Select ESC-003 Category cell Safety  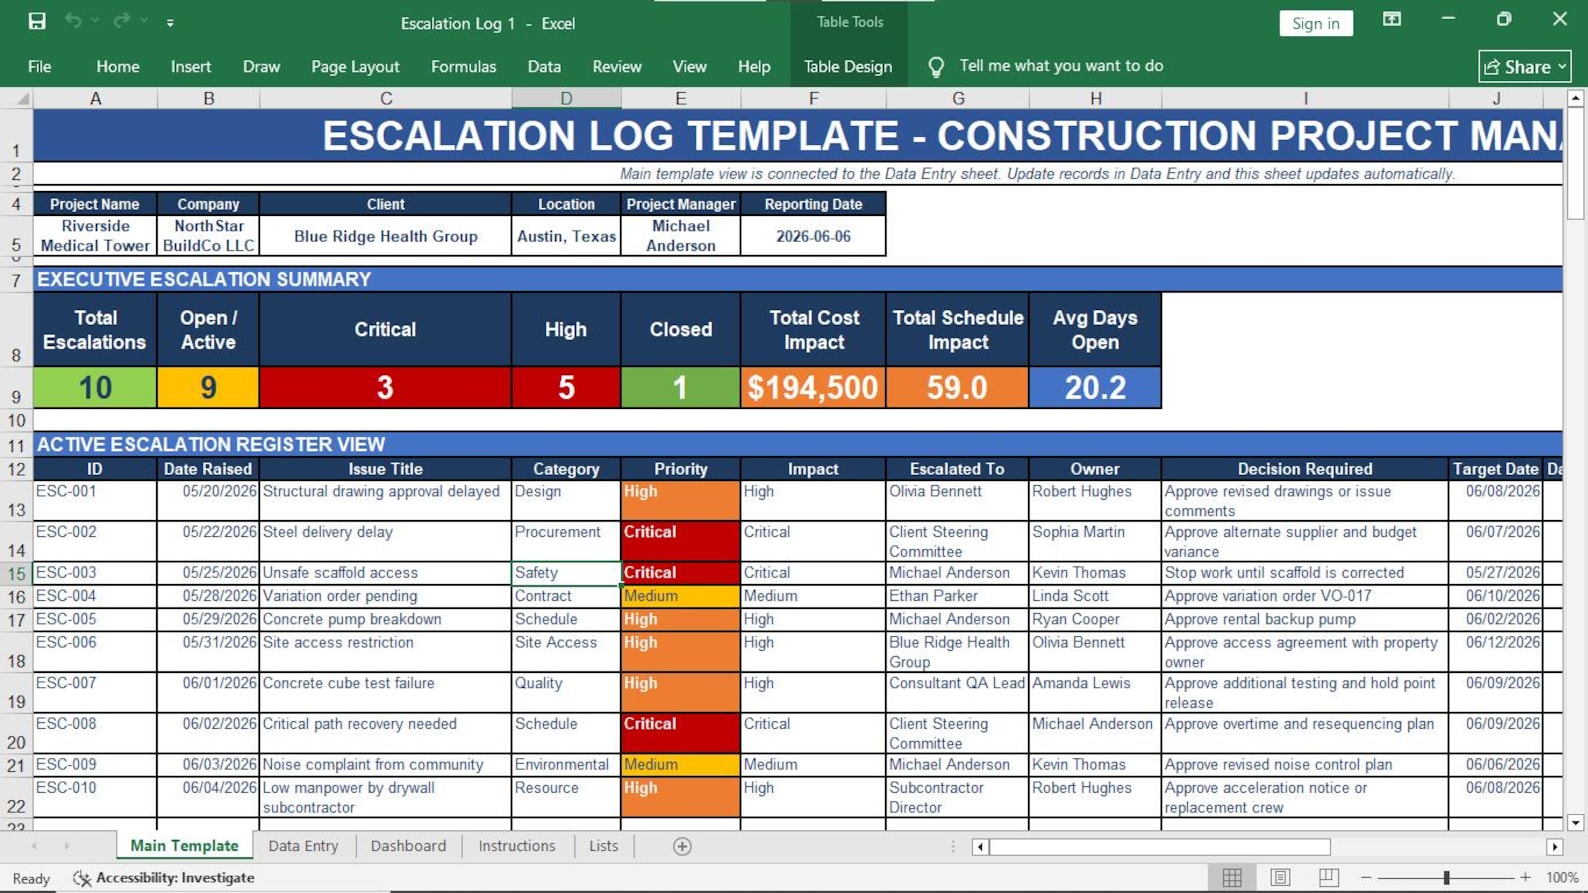pos(566,573)
